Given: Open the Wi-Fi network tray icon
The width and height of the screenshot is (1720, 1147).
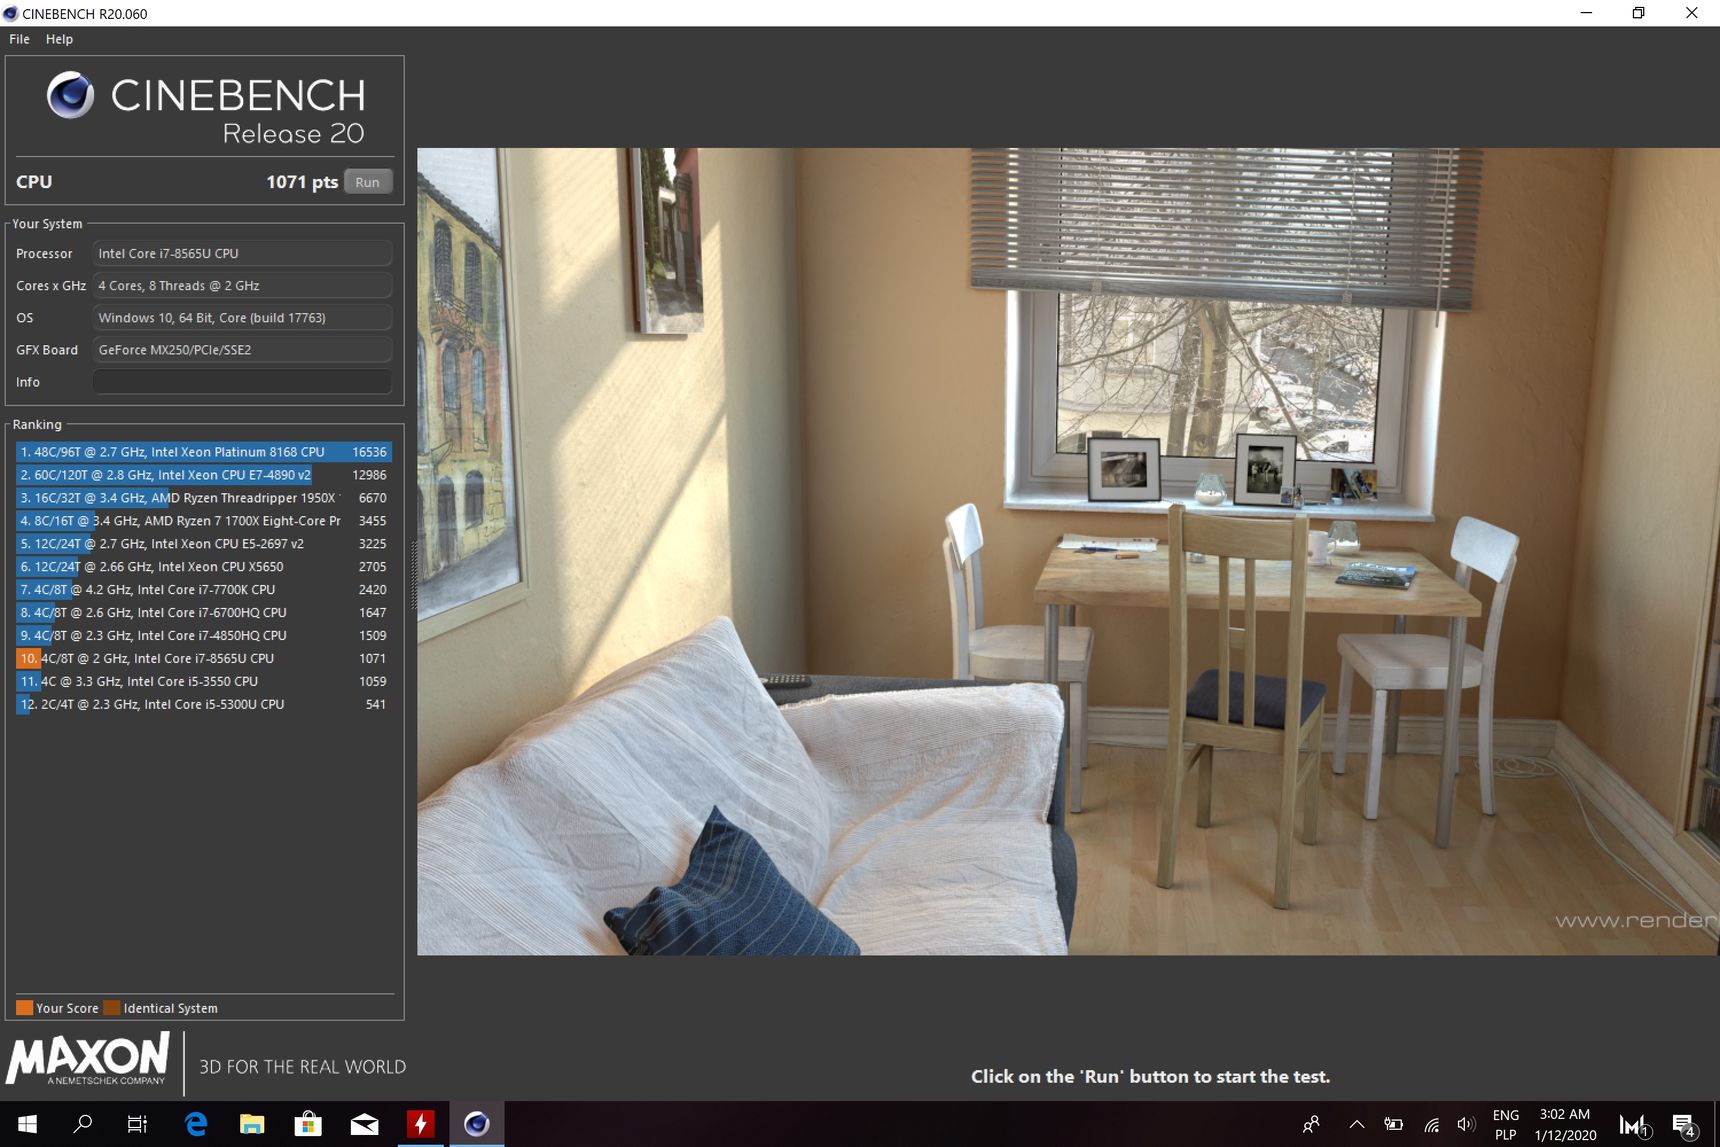Looking at the screenshot, I should click(1431, 1124).
